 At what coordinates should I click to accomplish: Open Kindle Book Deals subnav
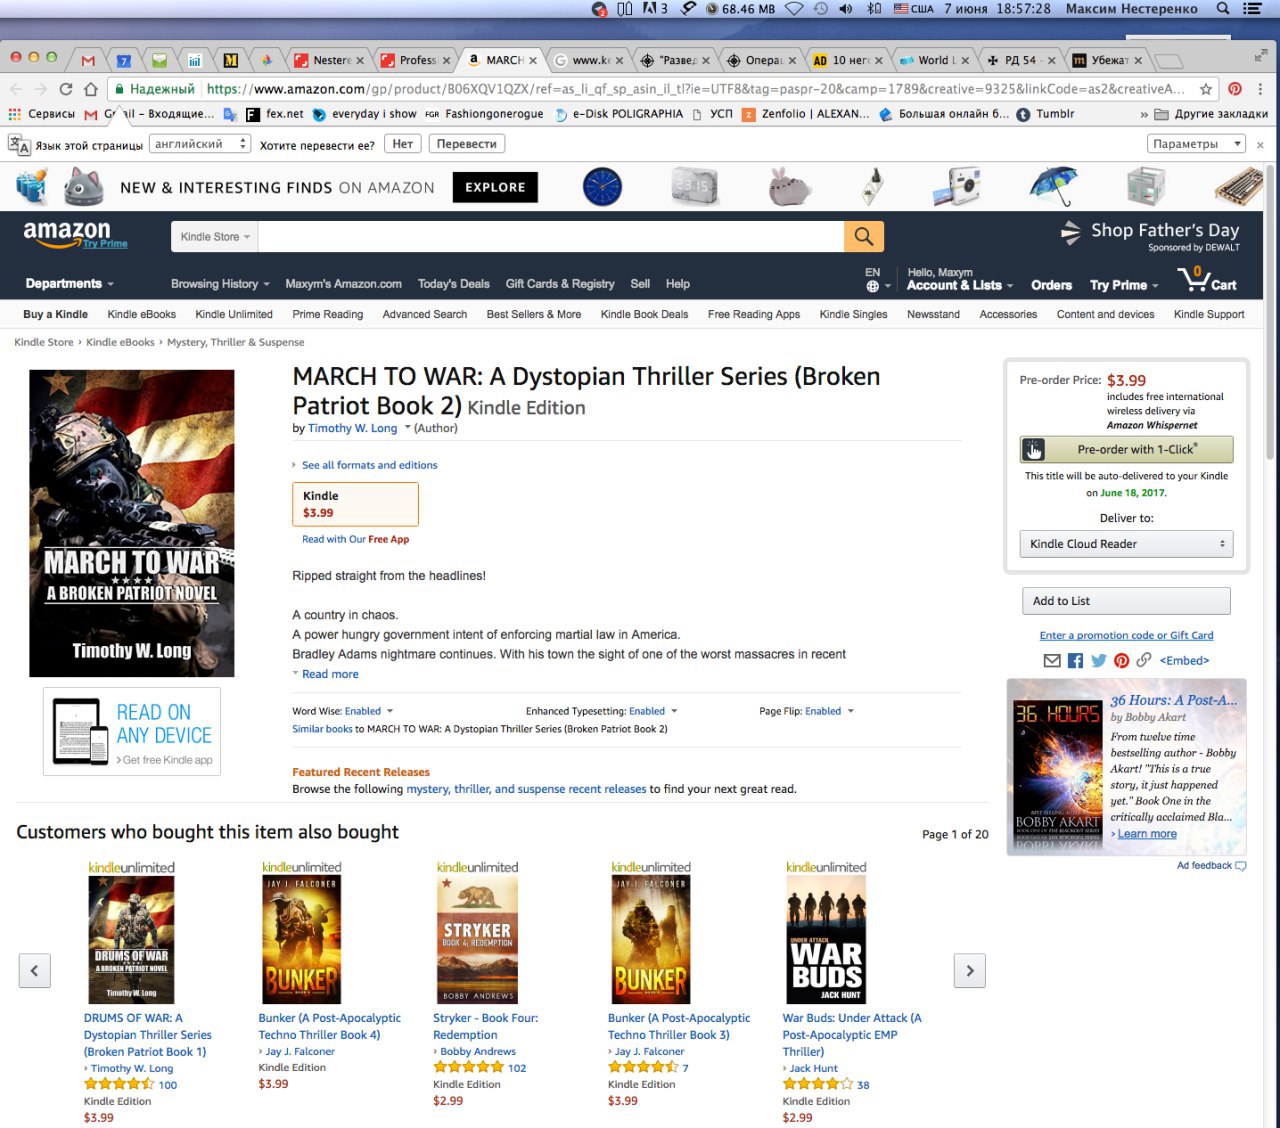[x=644, y=314]
